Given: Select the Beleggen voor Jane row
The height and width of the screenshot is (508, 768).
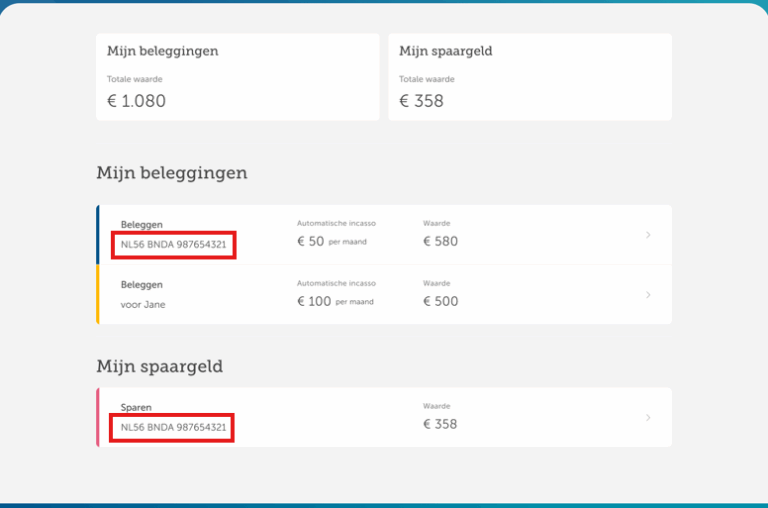Looking at the screenshot, I should tap(384, 294).
